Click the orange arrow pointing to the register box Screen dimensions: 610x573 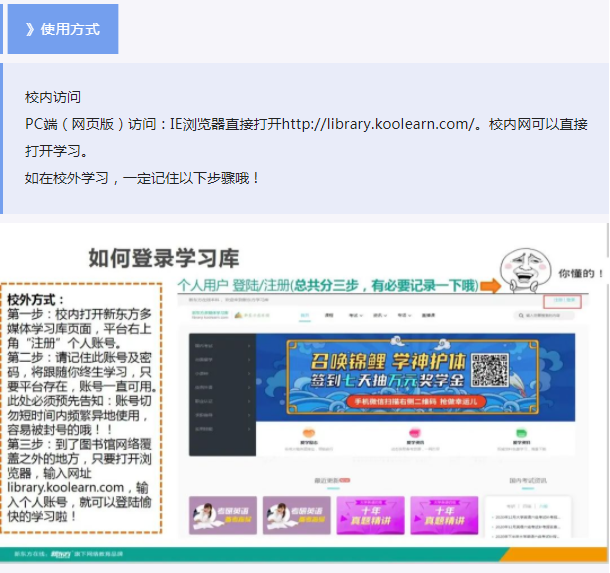point(488,286)
